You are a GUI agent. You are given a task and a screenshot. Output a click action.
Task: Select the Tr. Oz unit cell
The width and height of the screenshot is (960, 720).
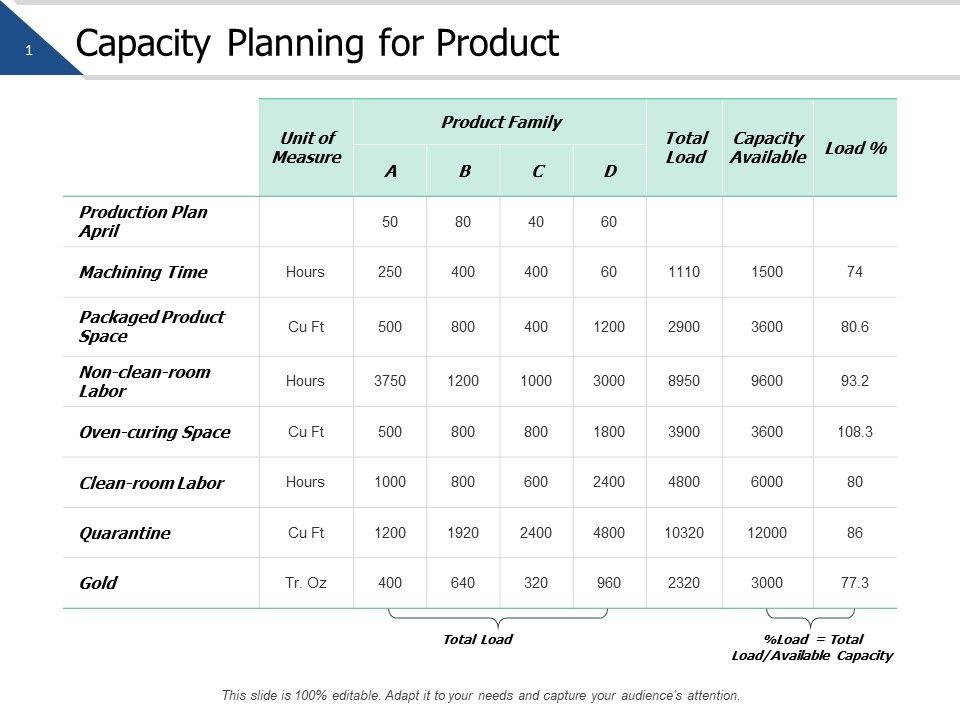coord(306,583)
